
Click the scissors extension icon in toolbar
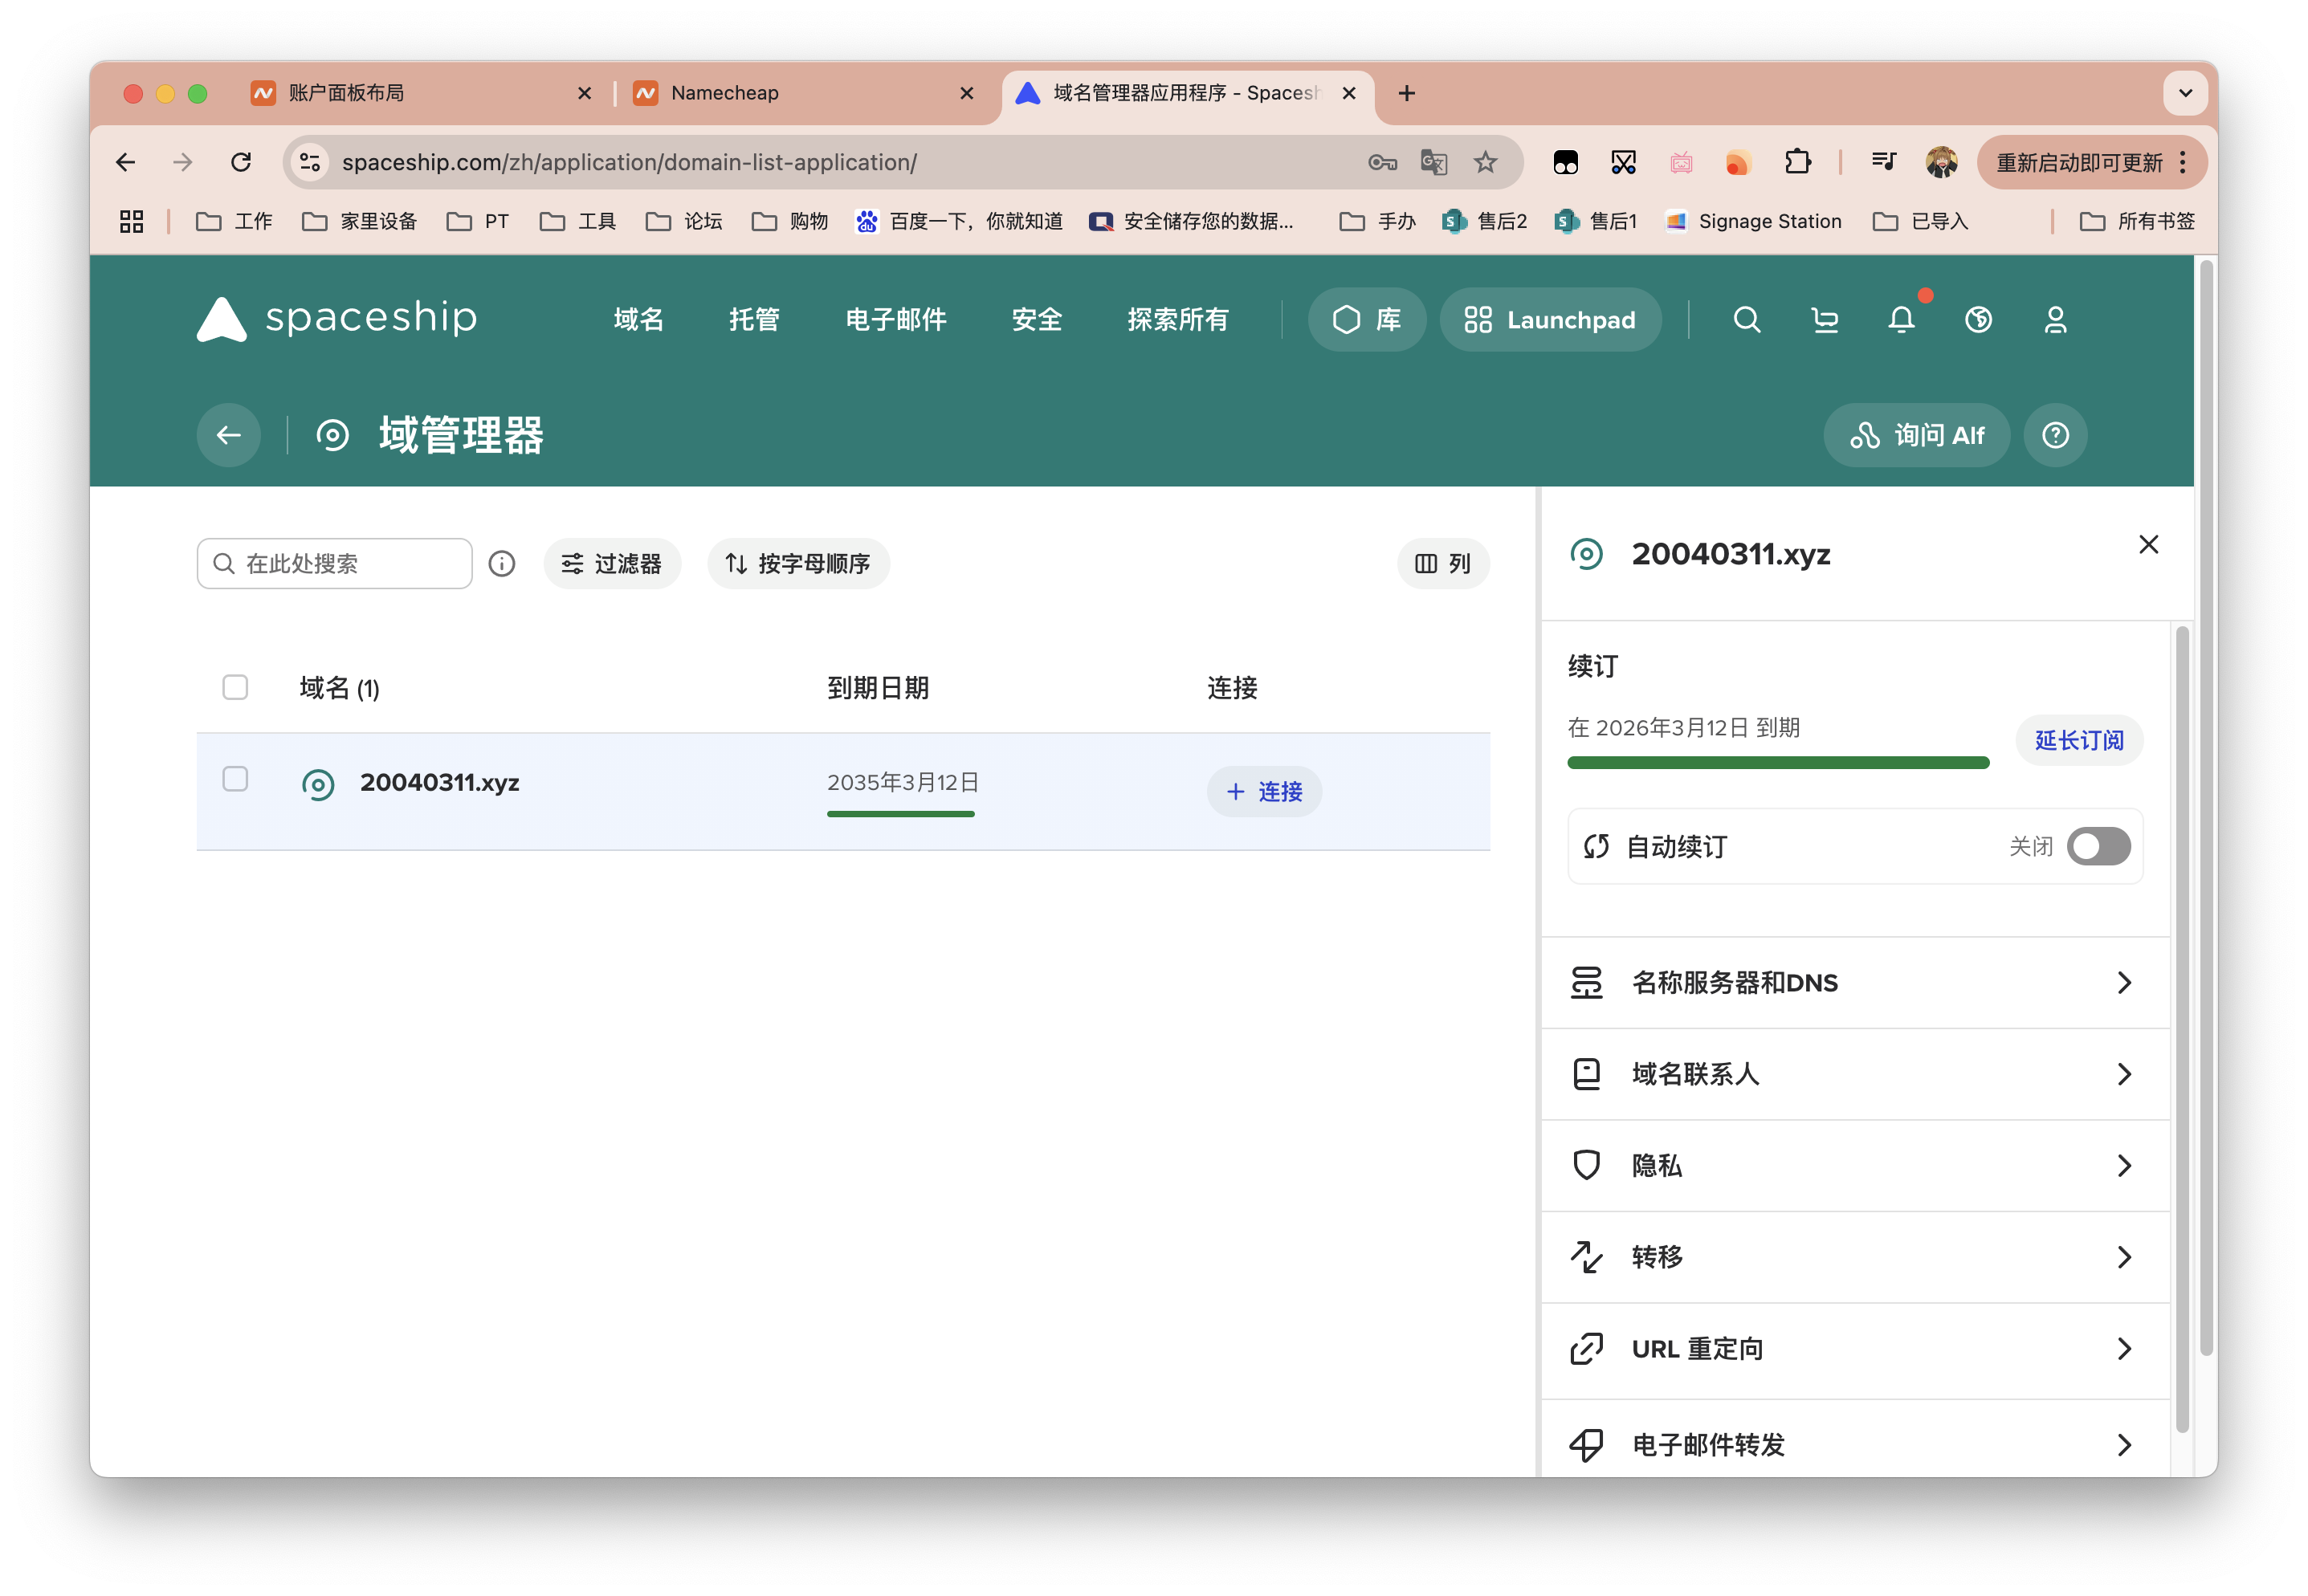tap(1623, 162)
